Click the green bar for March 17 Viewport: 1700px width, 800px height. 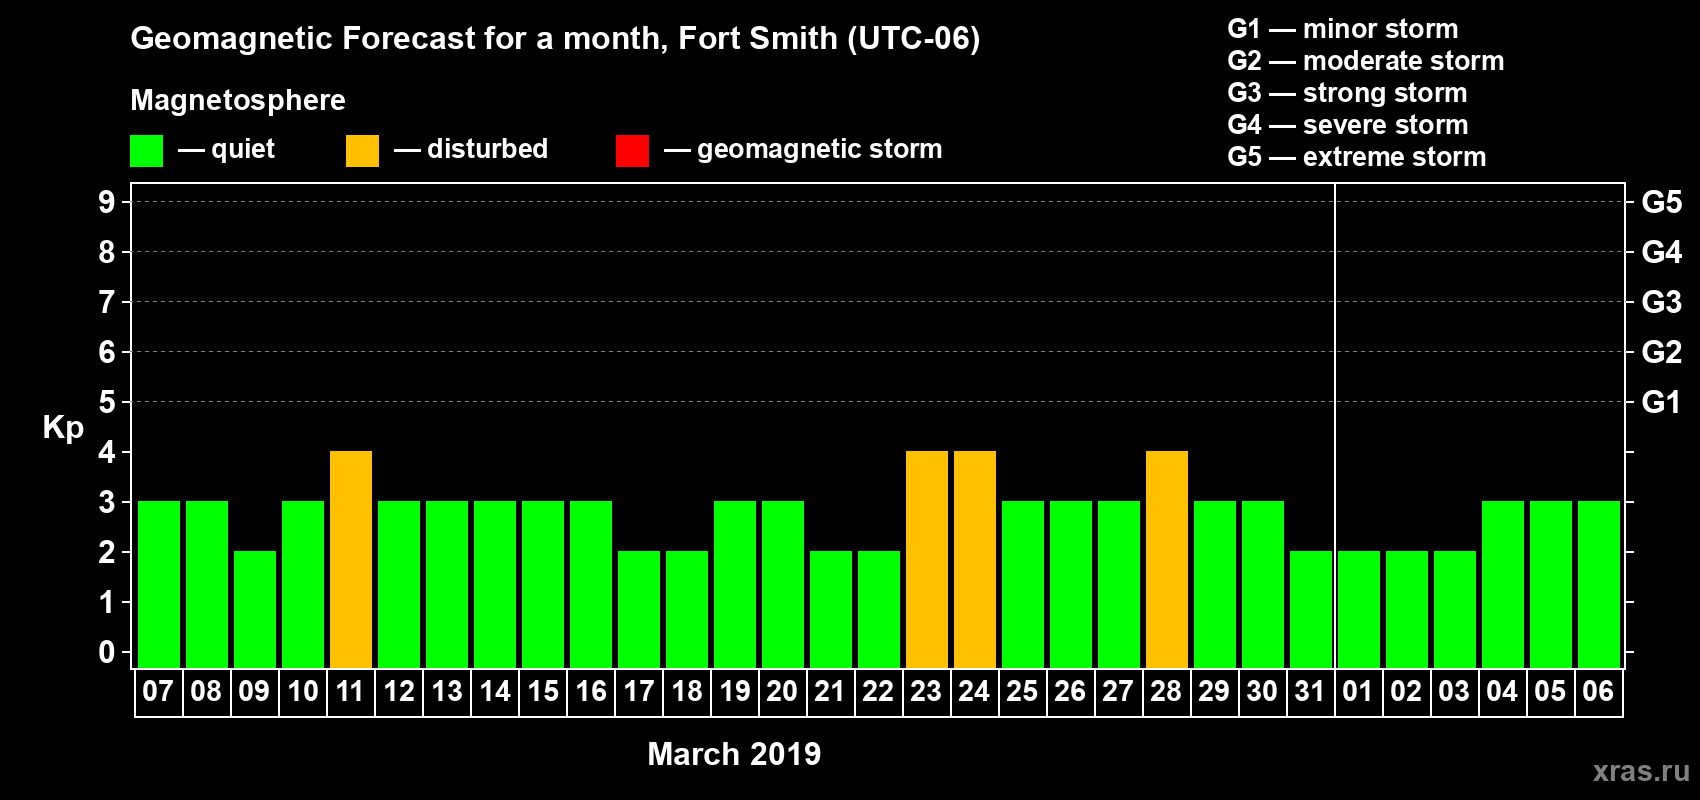pos(639,609)
